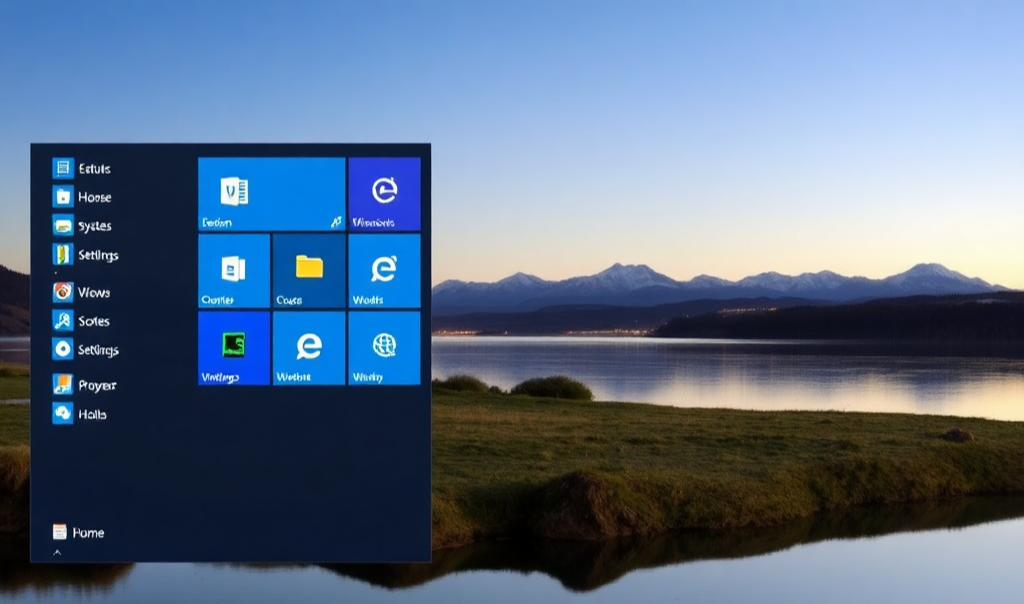
Task: Launch the Wodts browser tile
Action: coord(384,270)
